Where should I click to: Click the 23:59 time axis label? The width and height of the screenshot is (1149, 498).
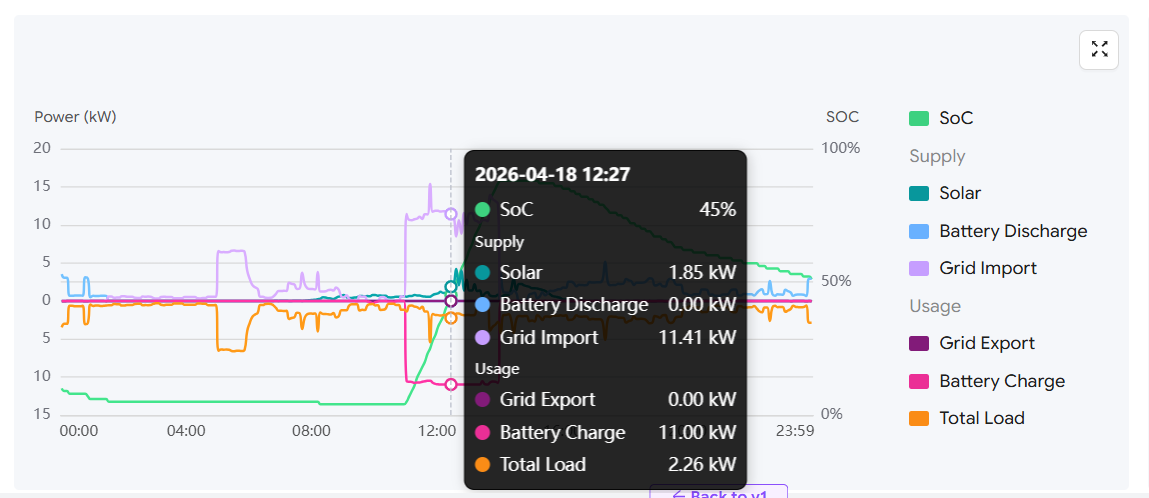click(x=795, y=431)
